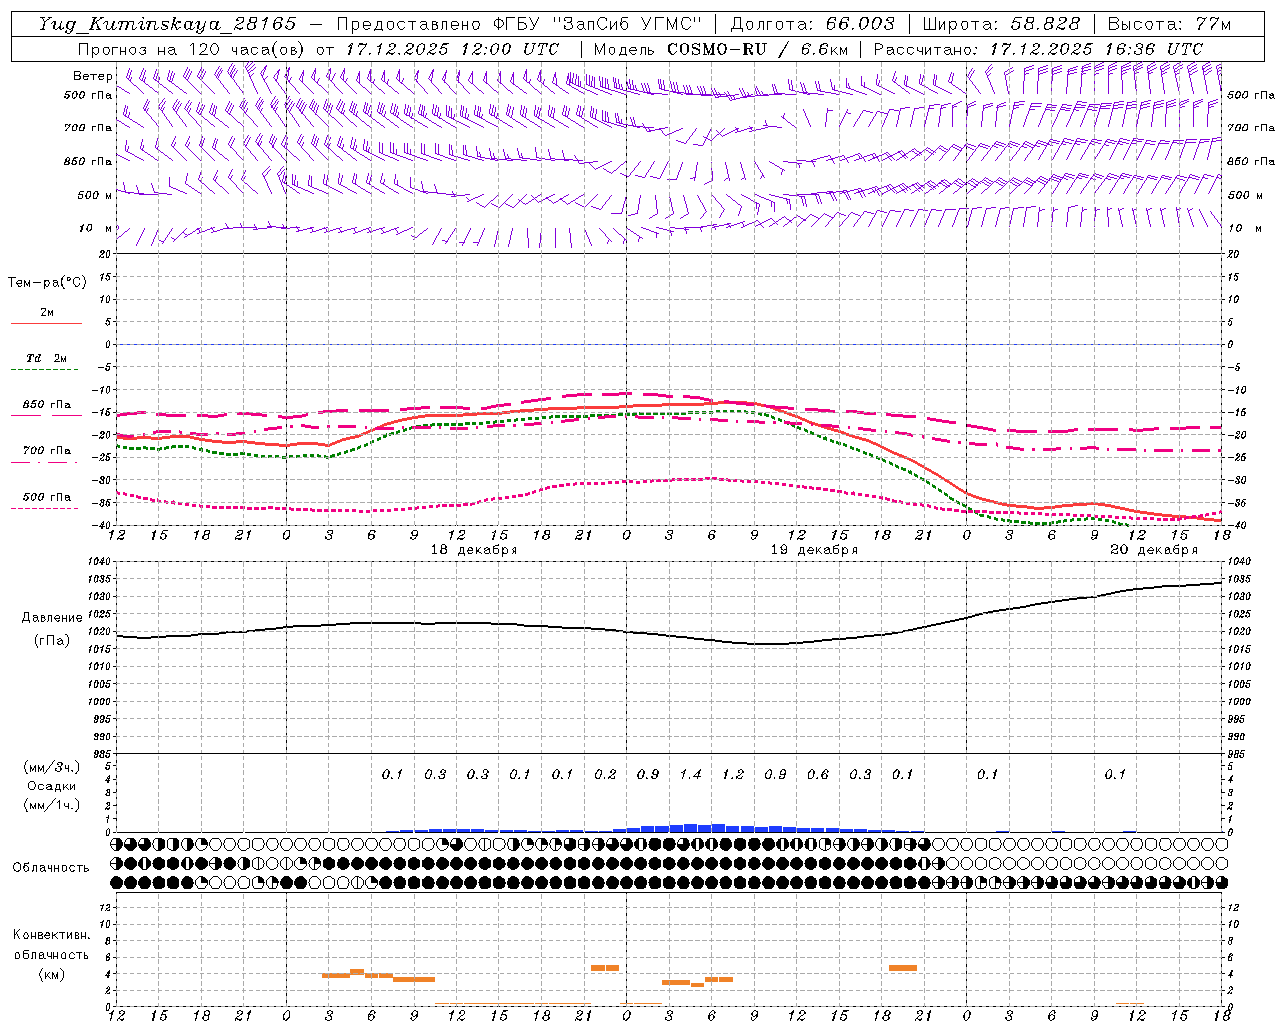1280x1024 pixels.
Task: Click the 20 декабря date label
Action: (1154, 550)
